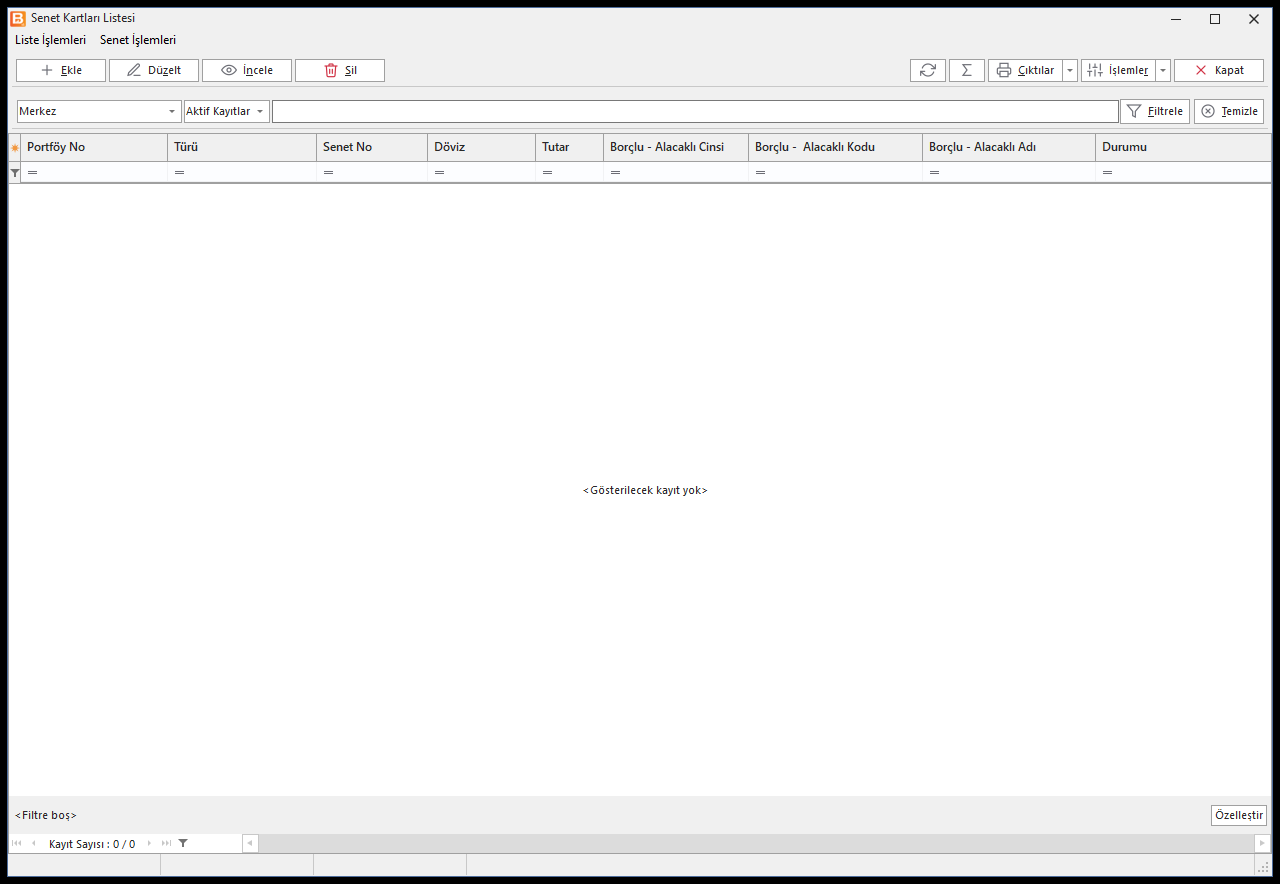1280x884 pixels.
Task: Sort by the Tutar column header
Action: click(x=570, y=147)
